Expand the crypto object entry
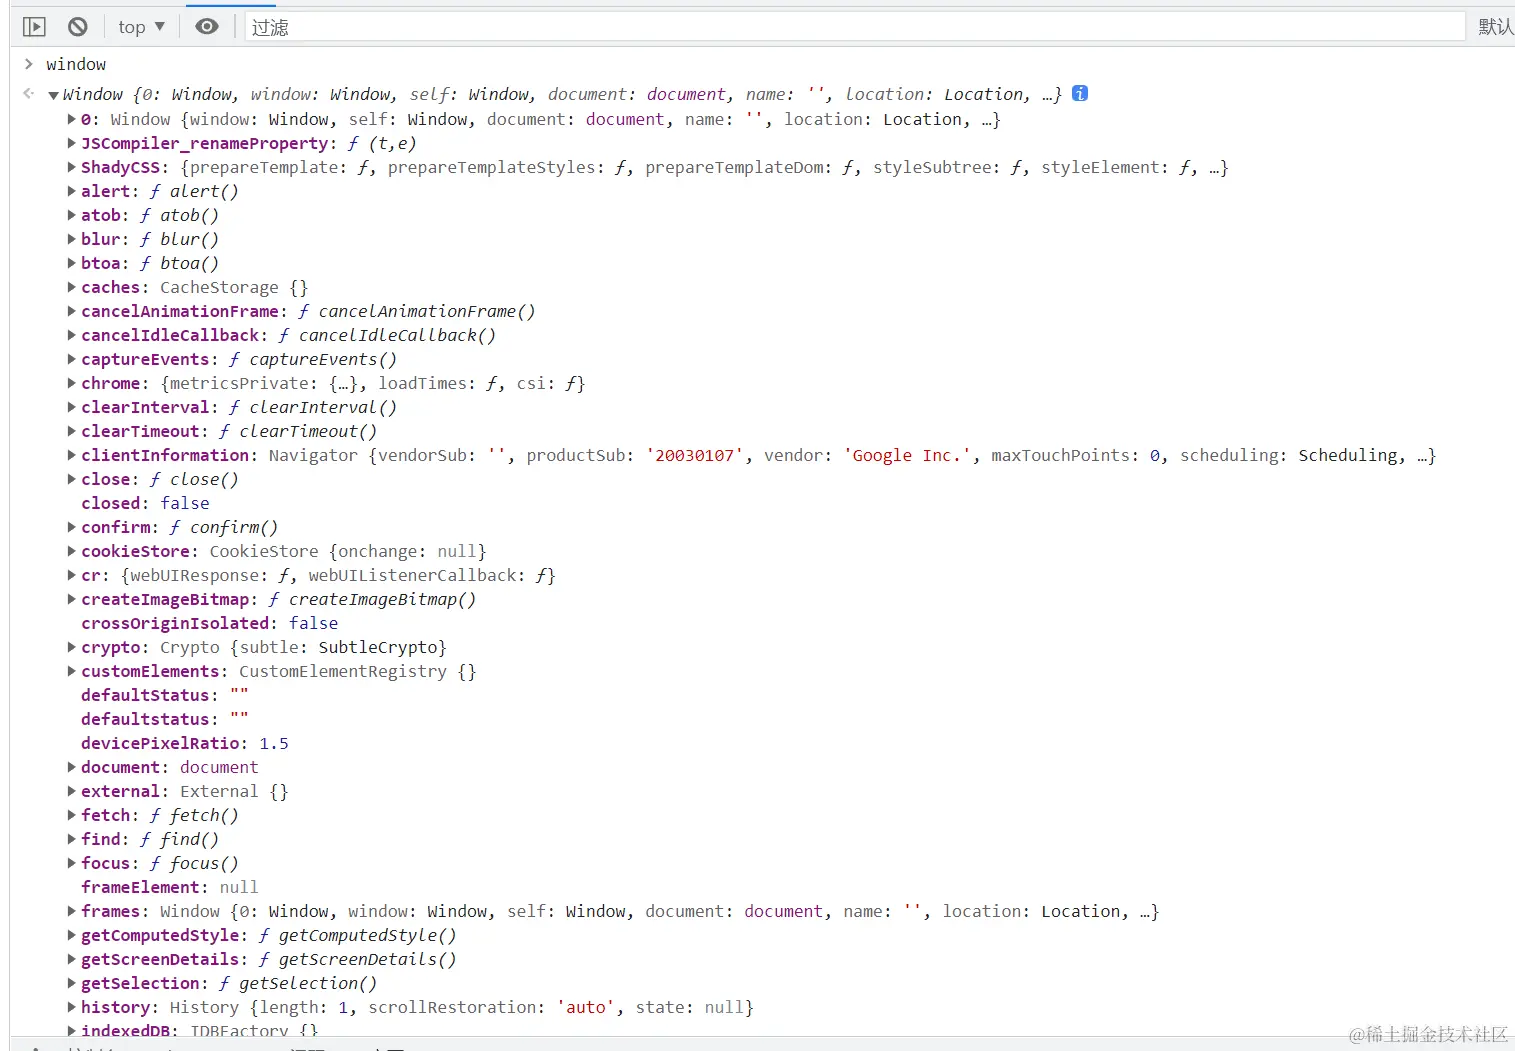 coord(72,647)
